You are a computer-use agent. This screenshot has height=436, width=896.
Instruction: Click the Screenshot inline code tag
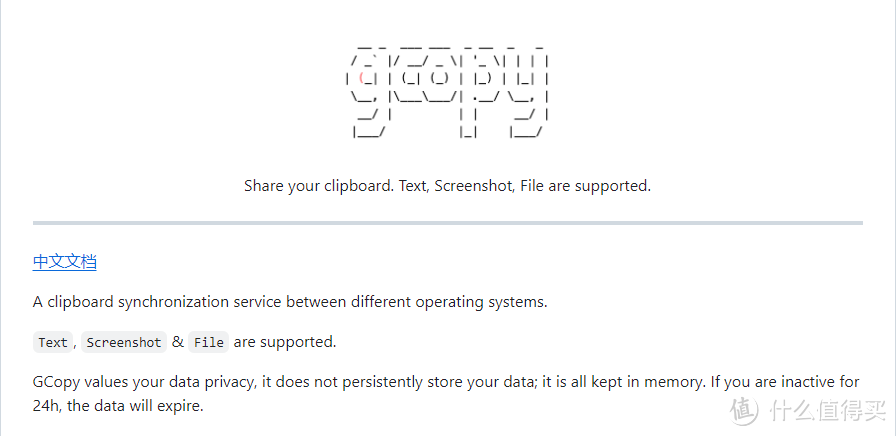click(x=123, y=342)
